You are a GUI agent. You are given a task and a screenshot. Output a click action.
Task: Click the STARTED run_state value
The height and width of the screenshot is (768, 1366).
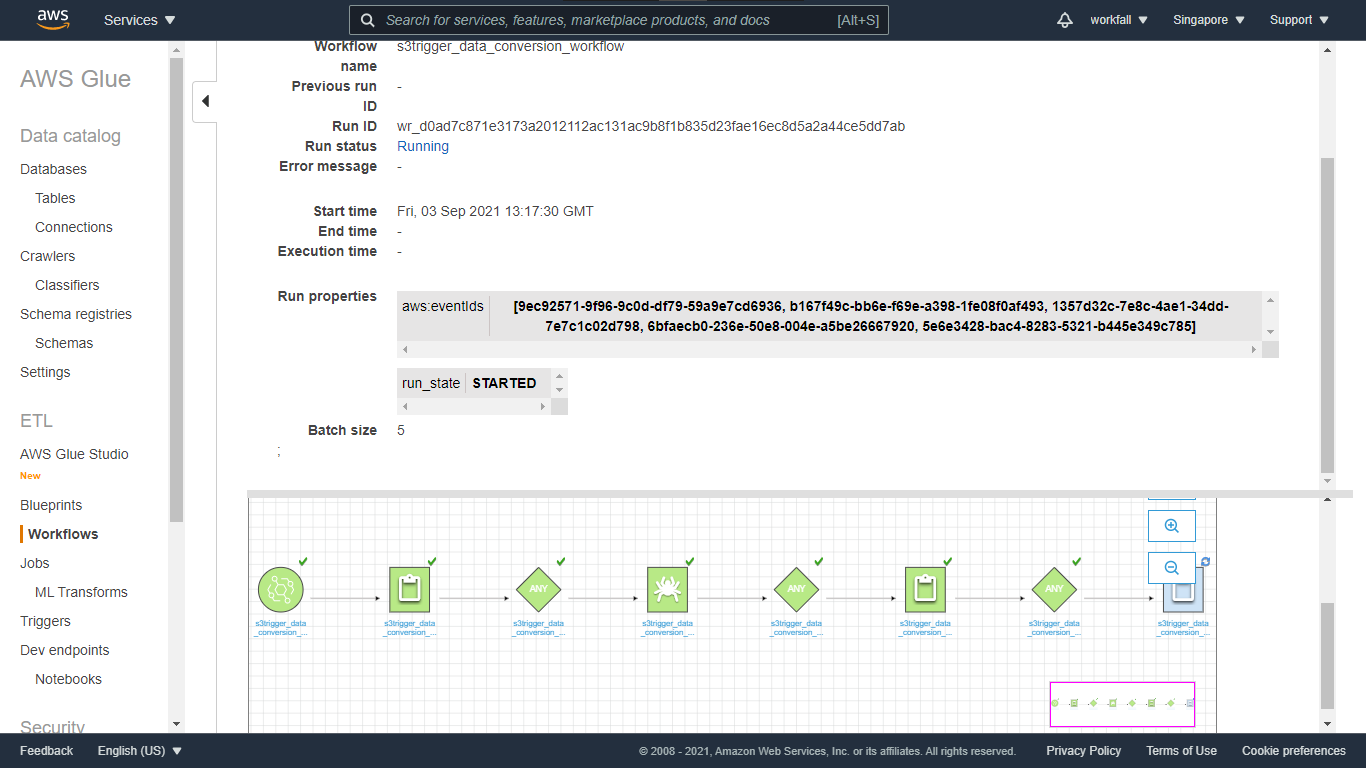[x=505, y=383]
